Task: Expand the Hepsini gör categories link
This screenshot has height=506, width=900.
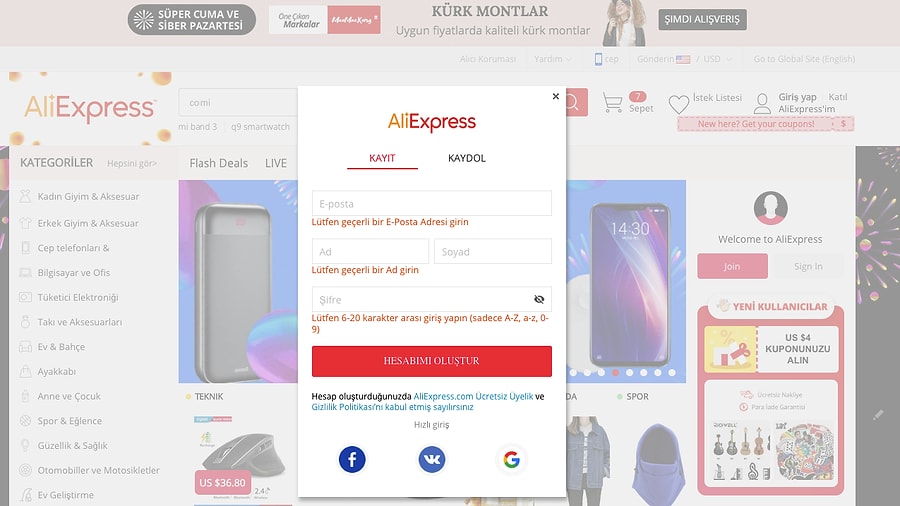Action: tap(131, 164)
